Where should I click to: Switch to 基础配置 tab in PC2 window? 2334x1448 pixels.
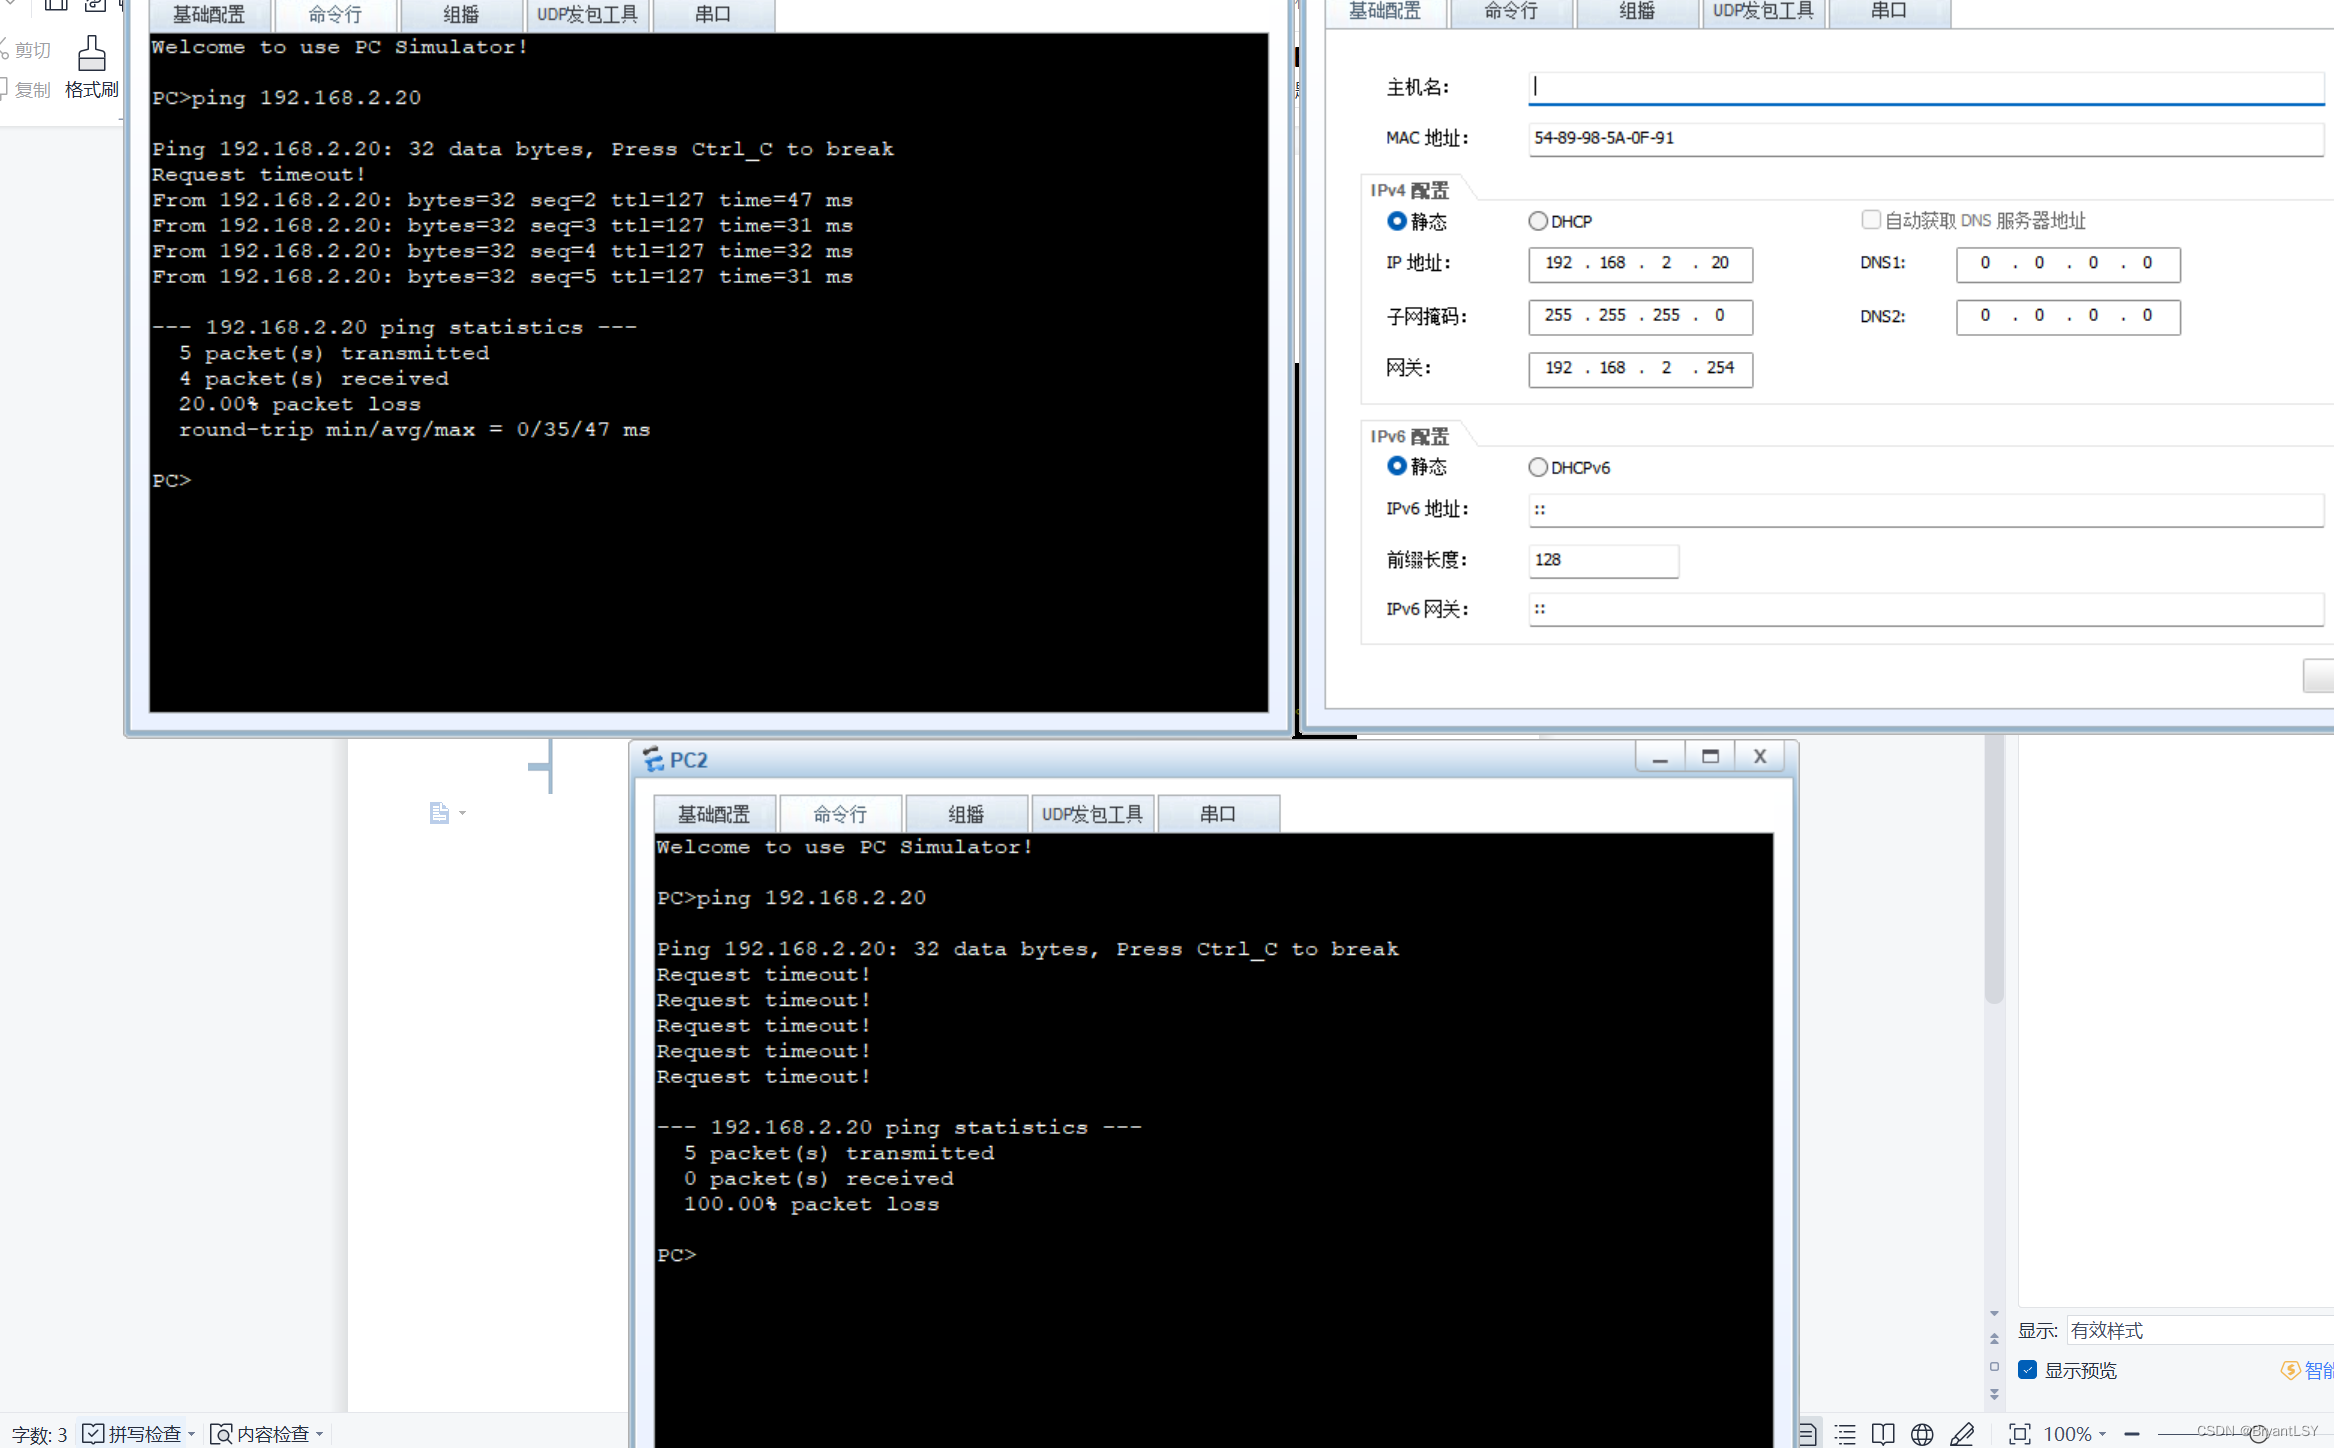tap(714, 814)
